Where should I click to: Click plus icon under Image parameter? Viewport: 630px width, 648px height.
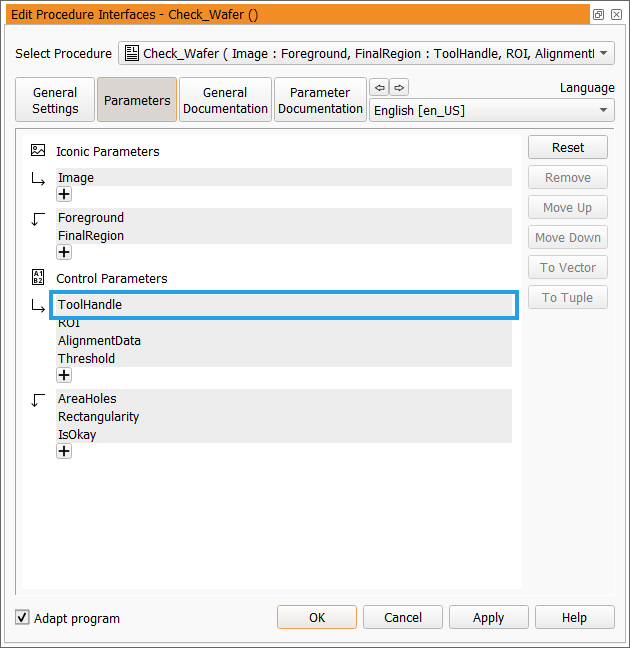coord(64,195)
